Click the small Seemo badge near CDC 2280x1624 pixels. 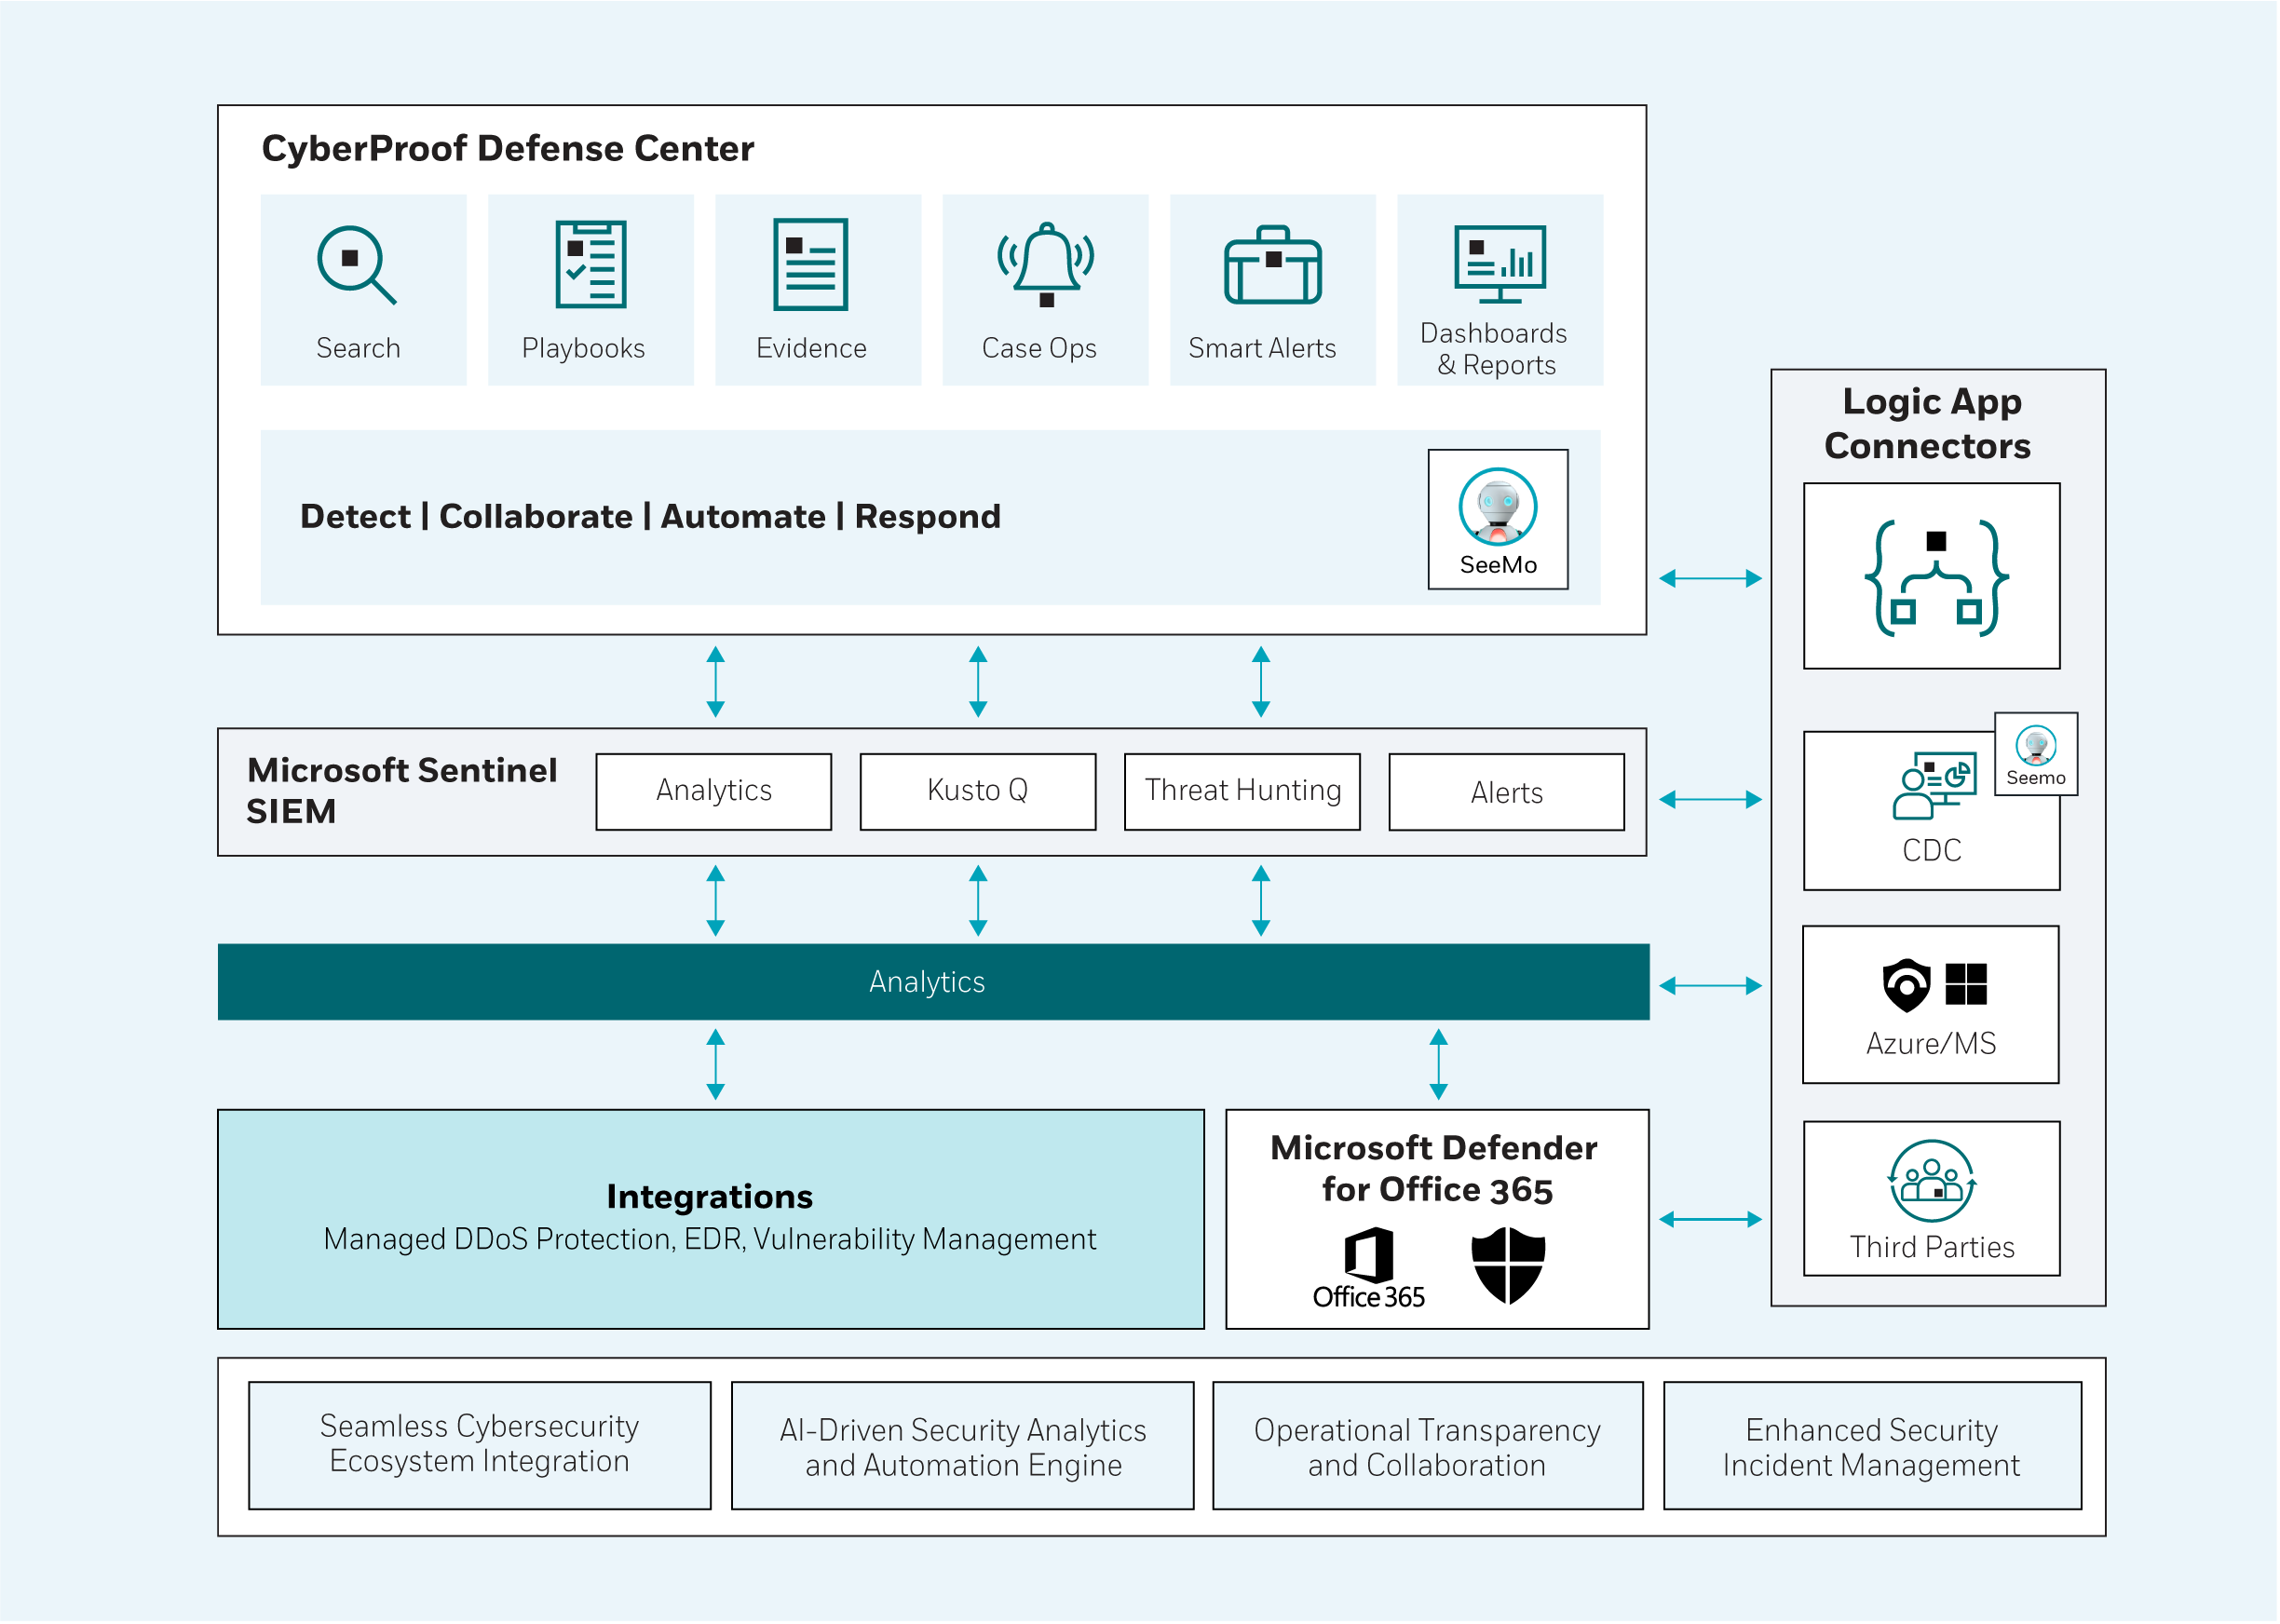click(2035, 754)
